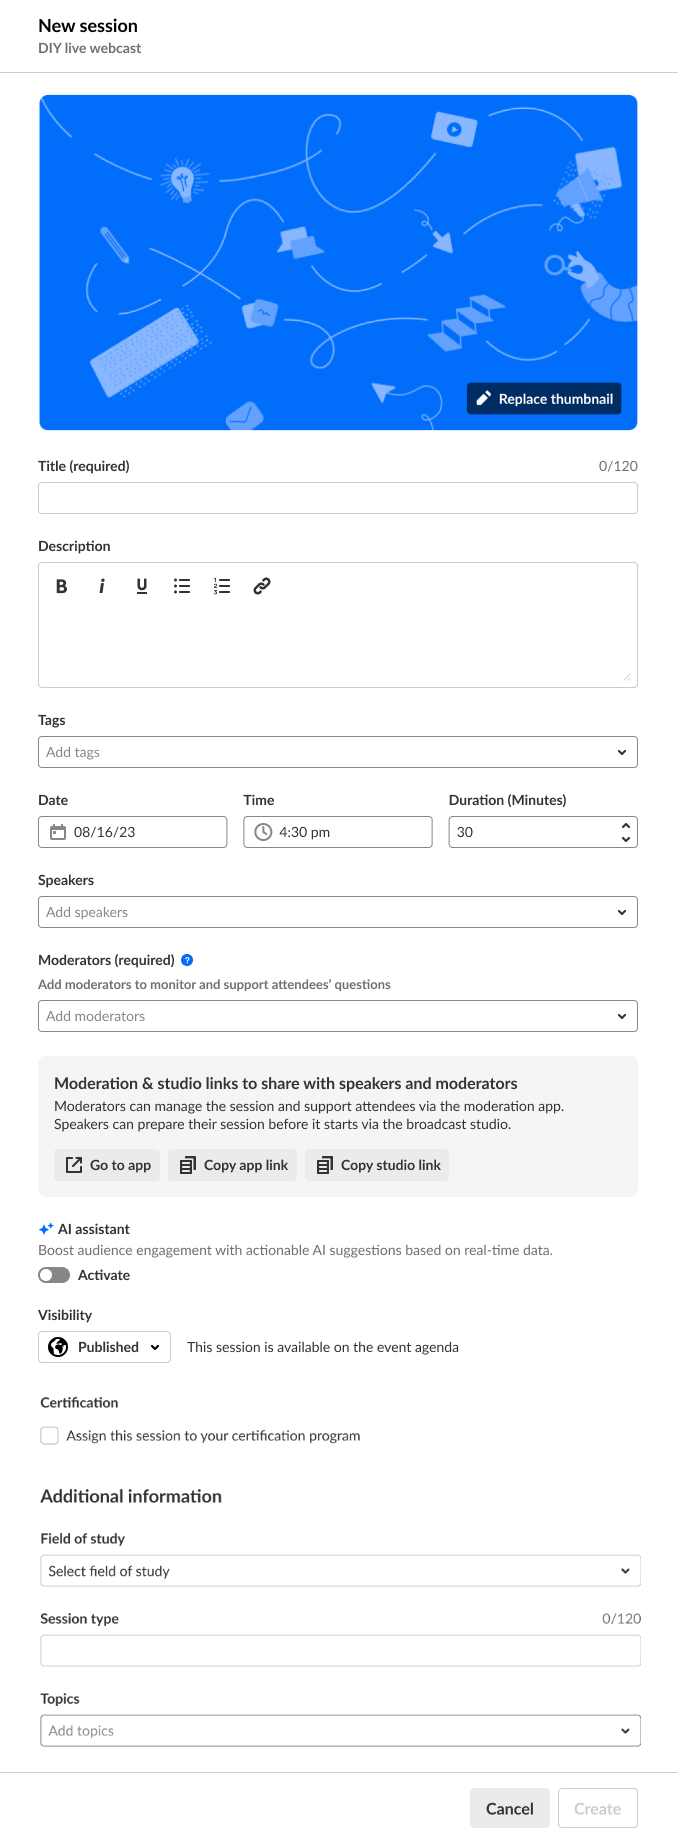
Task: Toggle bold formatting in Description
Action: (62, 586)
